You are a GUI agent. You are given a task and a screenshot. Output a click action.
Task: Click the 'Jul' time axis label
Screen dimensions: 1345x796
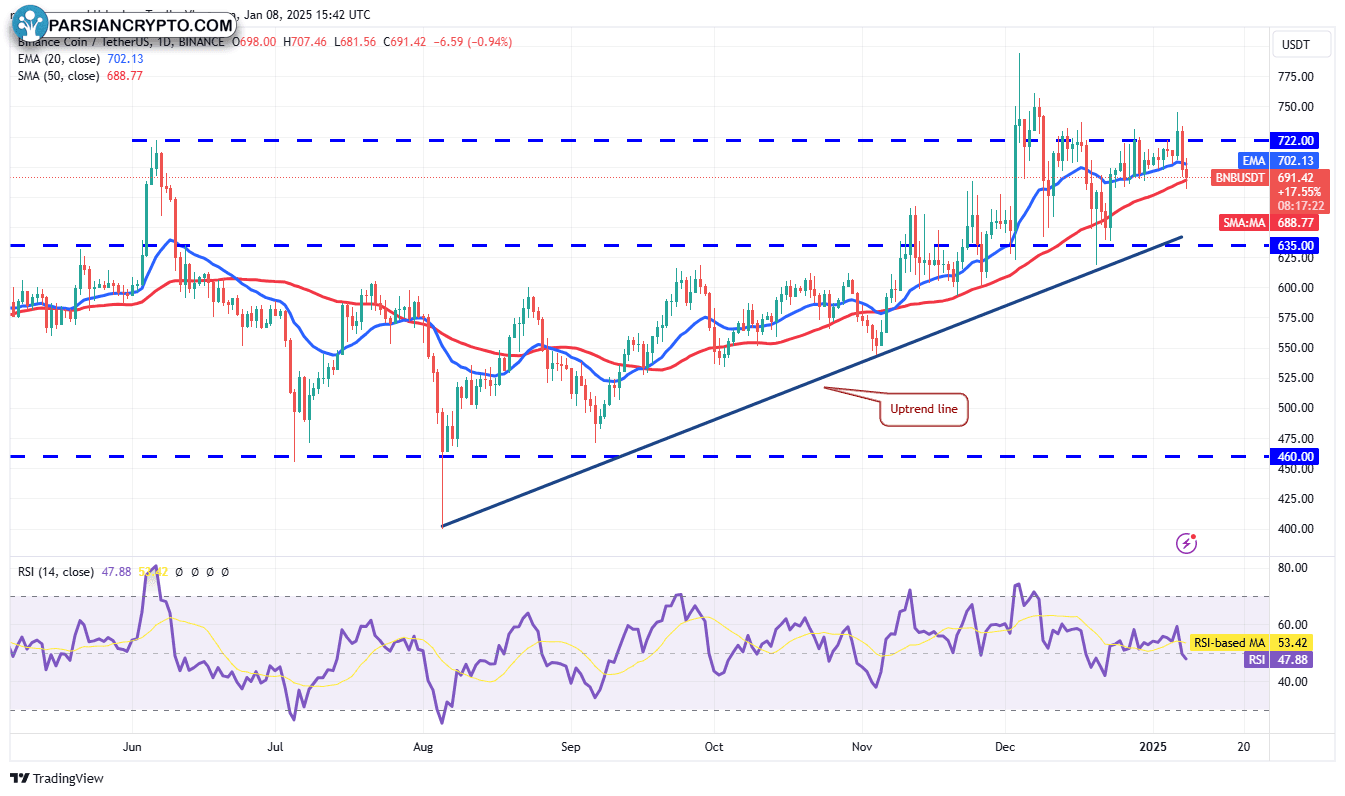277,746
